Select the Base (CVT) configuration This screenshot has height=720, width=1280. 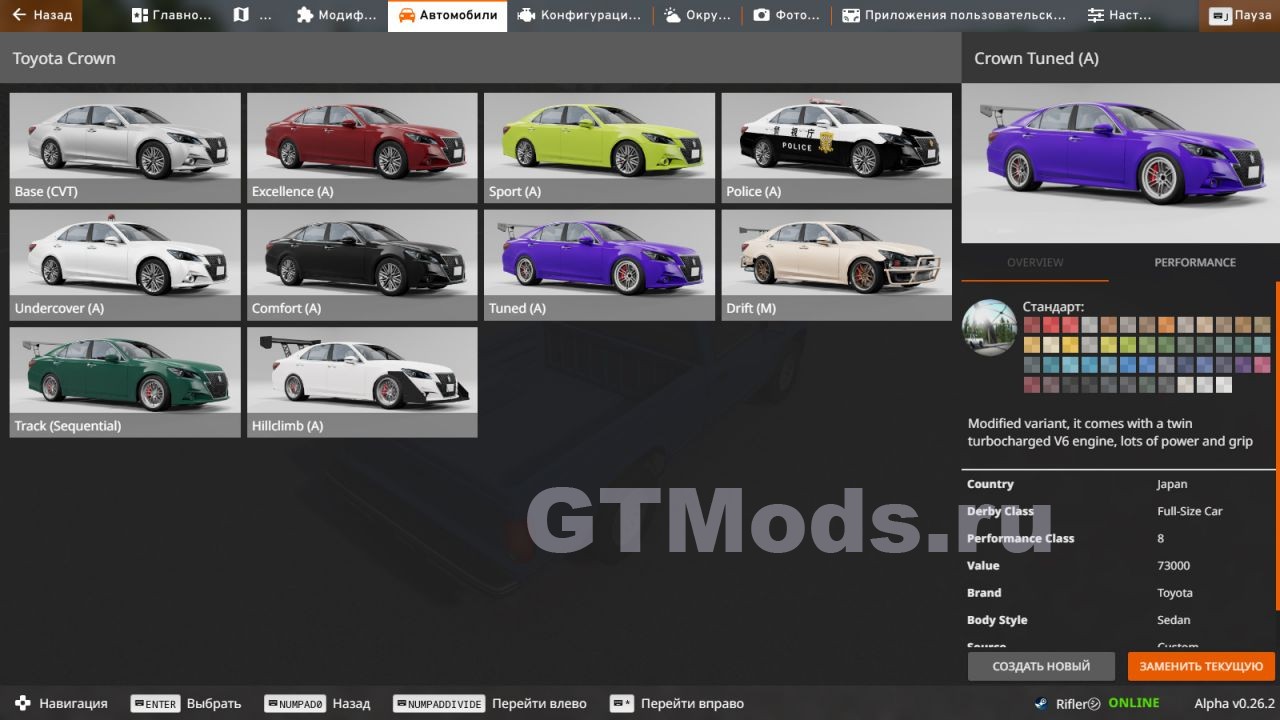point(125,148)
